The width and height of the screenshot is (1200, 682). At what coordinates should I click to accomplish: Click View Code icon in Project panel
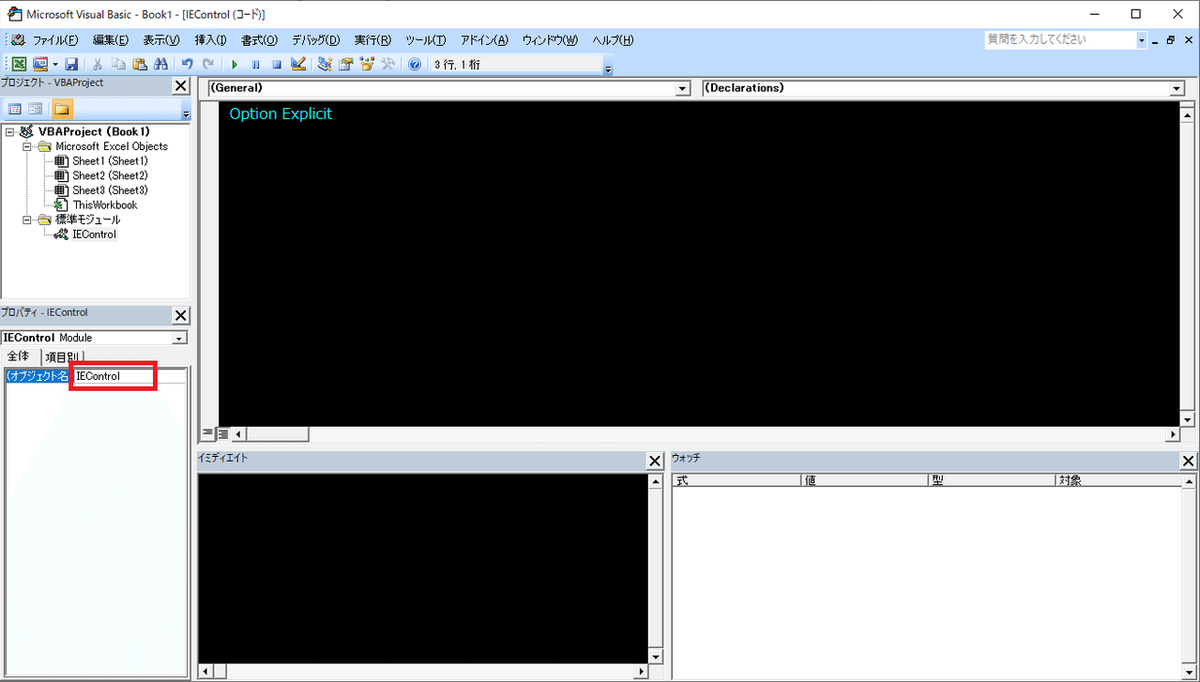click(x=15, y=109)
